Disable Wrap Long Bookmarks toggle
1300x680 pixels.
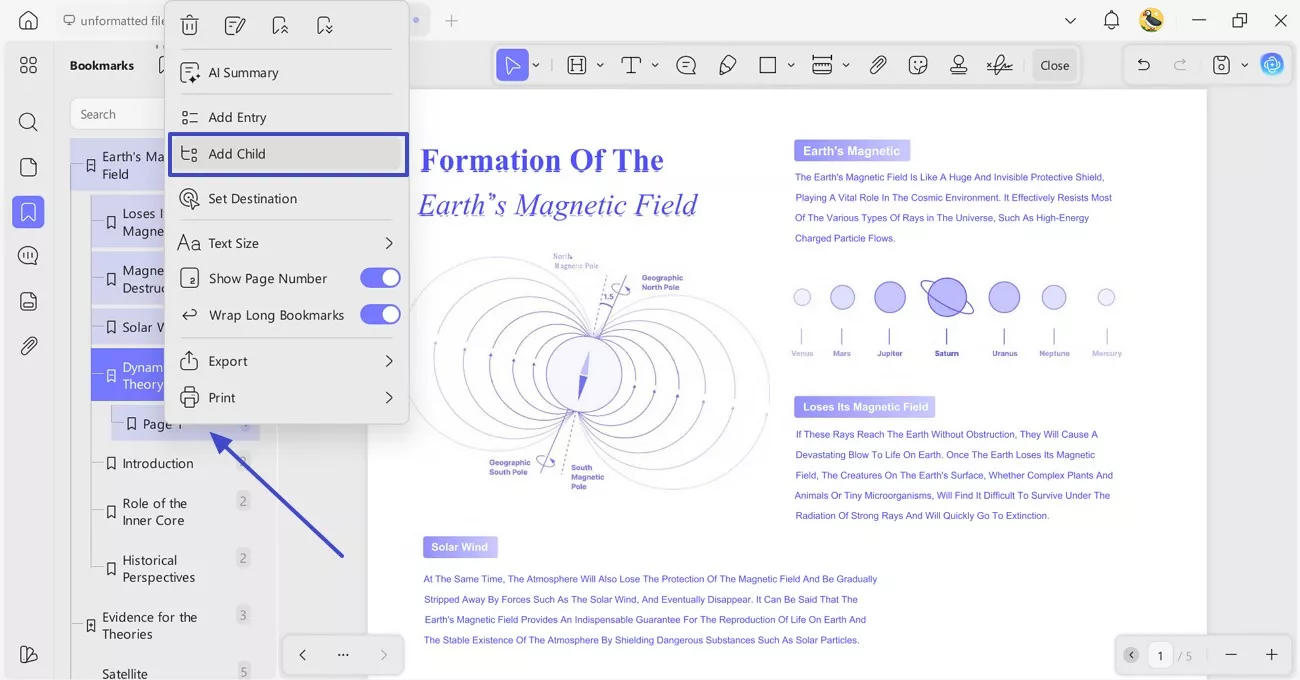click(380, 315)
